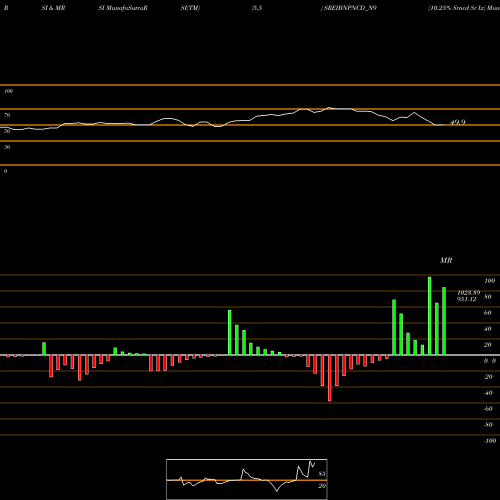Select the tallest green MR histogram bar
This screenshot has height=500, width=500.
(430, 316)
